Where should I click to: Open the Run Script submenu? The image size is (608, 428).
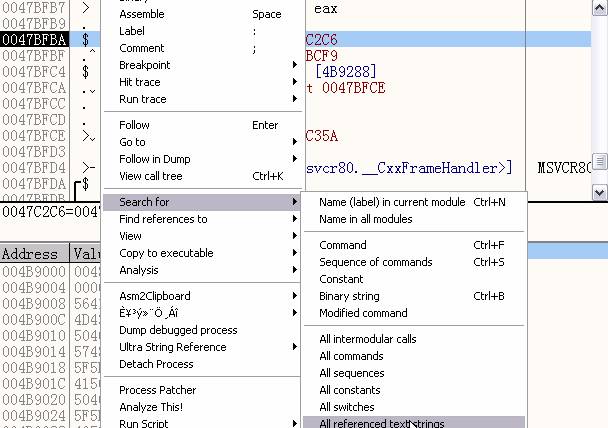click(202, 423)
